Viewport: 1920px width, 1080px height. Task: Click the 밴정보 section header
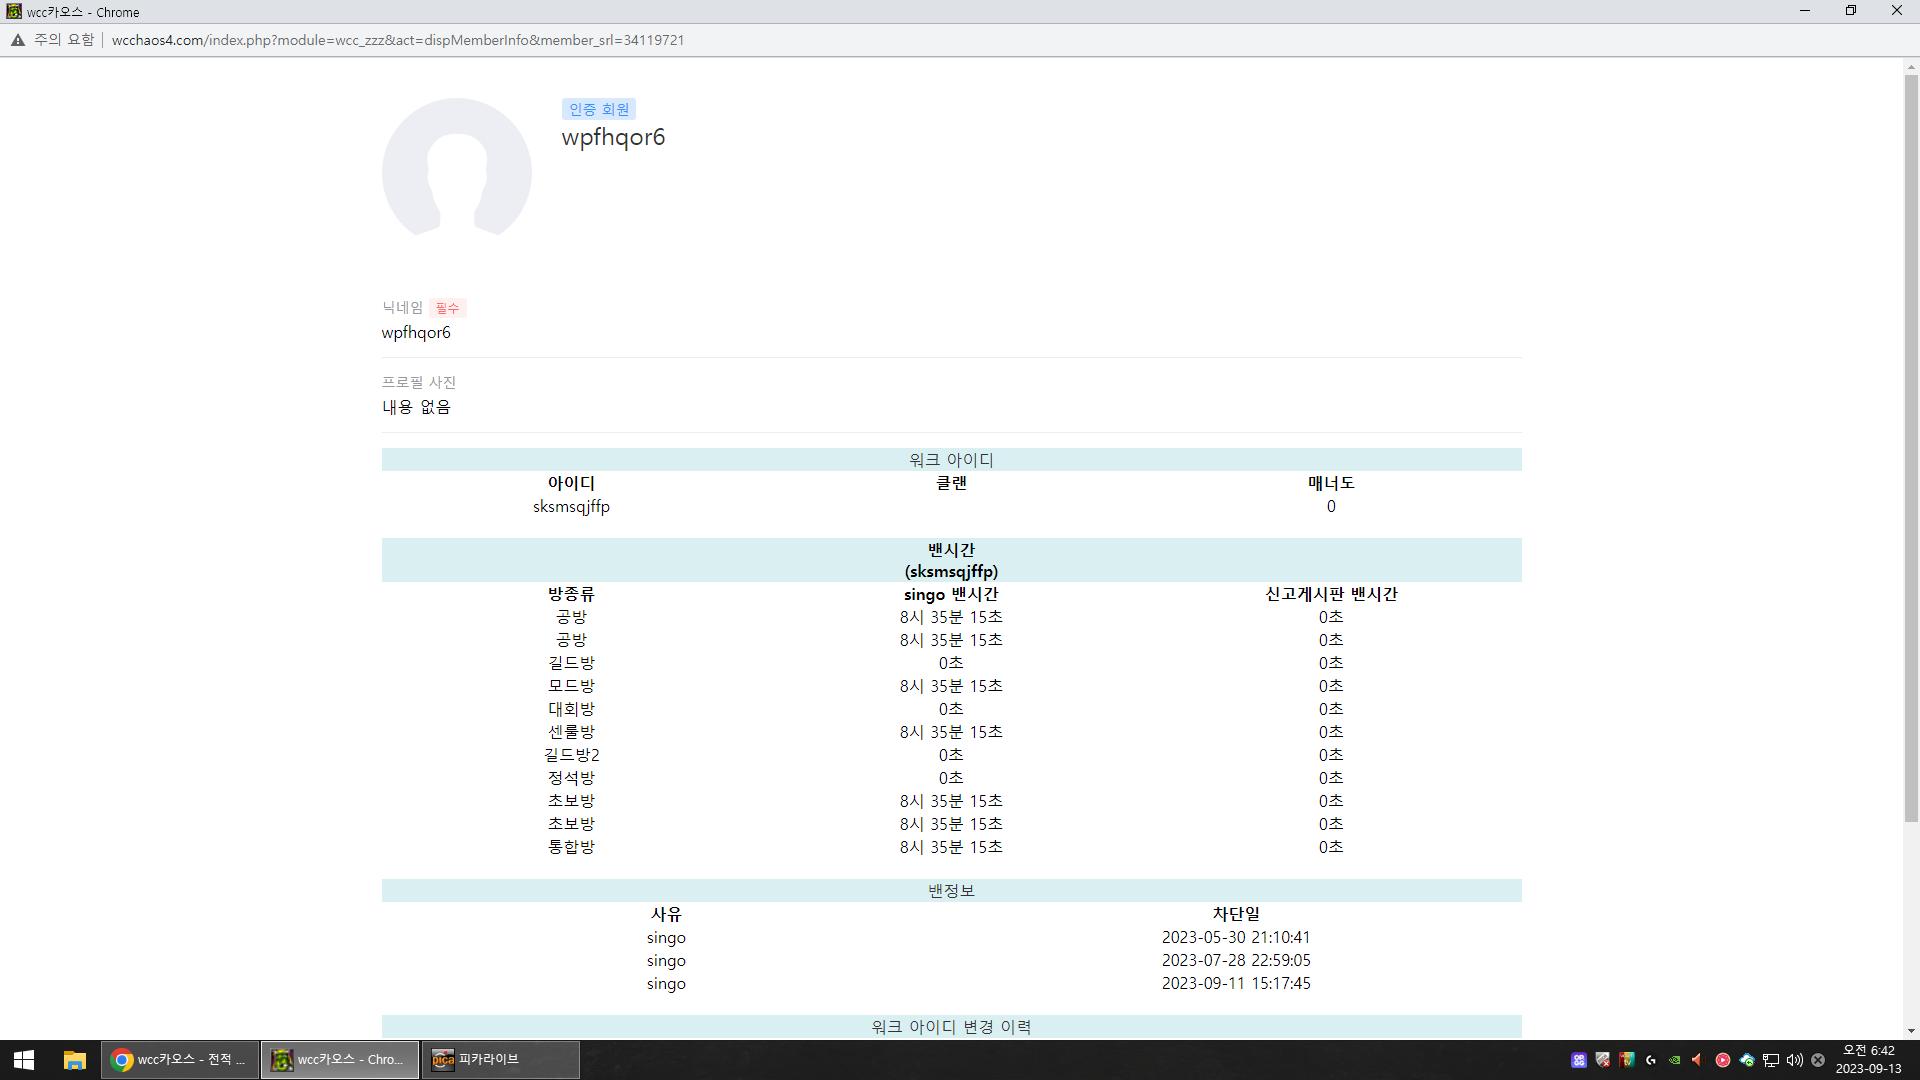pos(951,891)
